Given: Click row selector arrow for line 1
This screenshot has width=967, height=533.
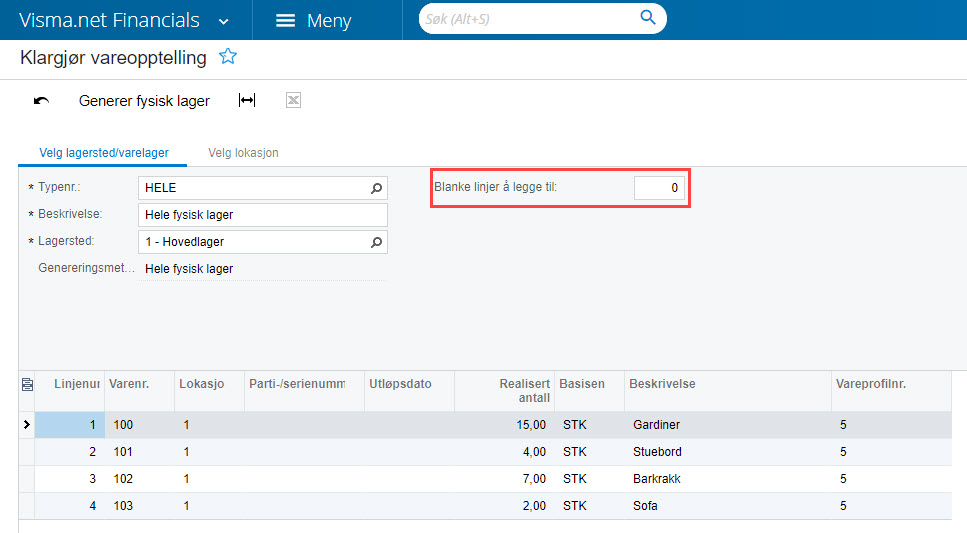Looking at the screenshot, I should point(27,424).
